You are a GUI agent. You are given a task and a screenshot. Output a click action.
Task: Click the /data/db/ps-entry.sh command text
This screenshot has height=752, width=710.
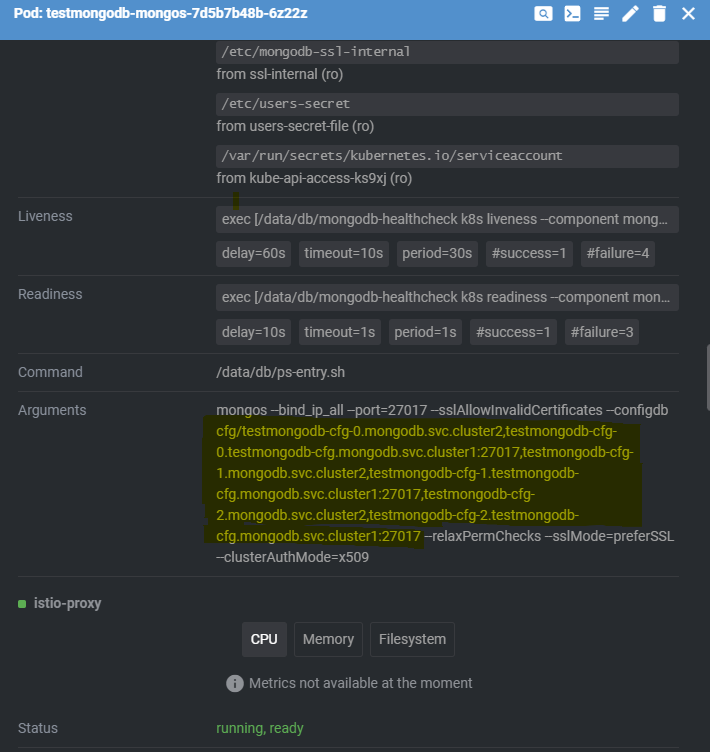281,372
